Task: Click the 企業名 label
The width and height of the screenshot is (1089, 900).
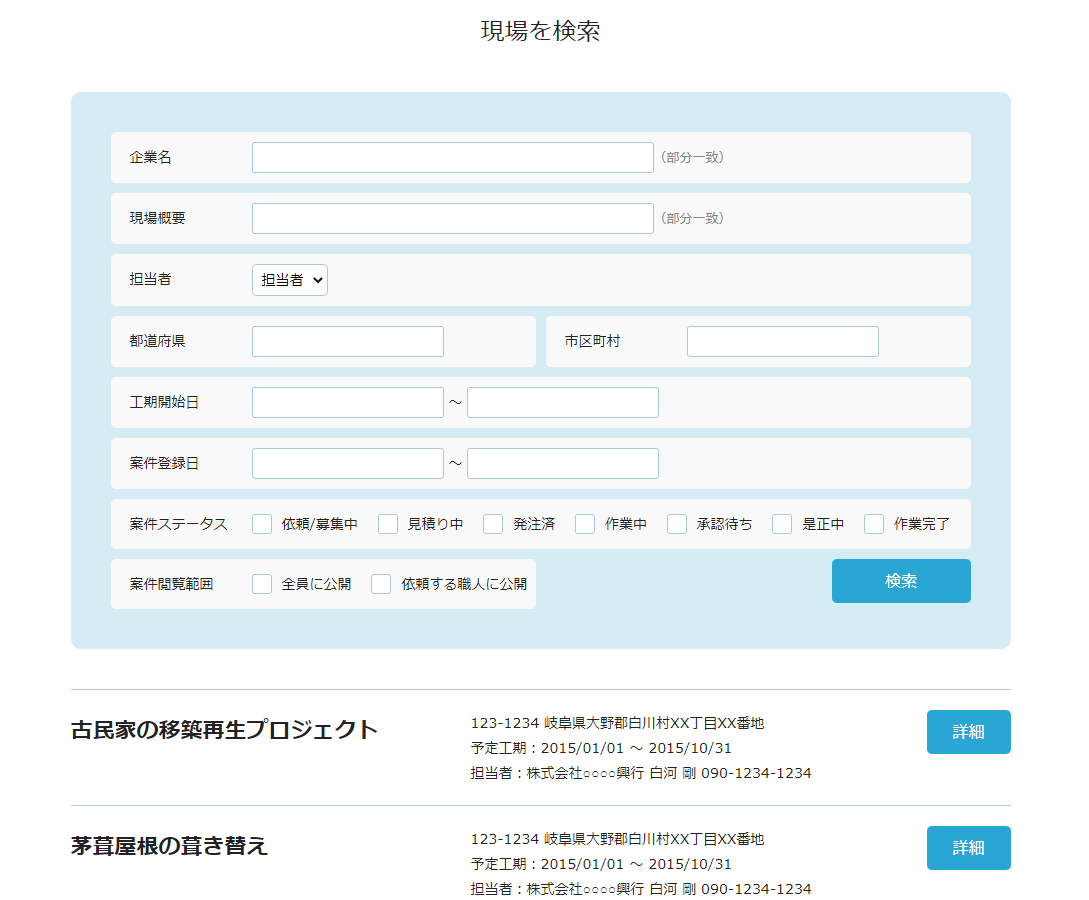Action: point(150,158)
